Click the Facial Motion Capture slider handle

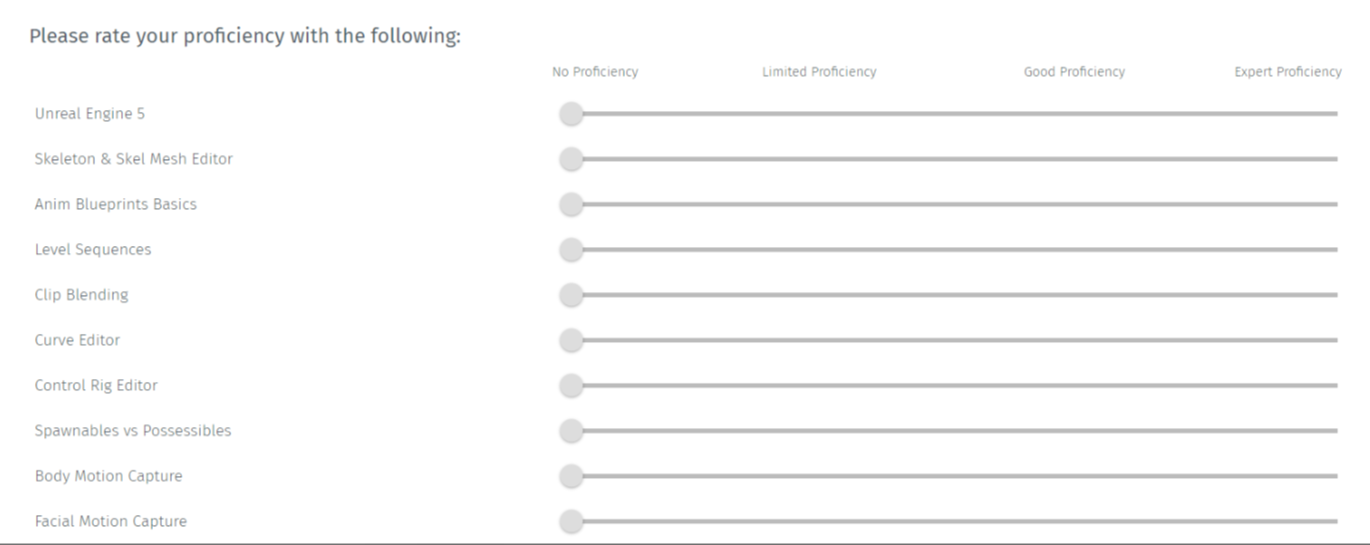click(x=571, y=521)
